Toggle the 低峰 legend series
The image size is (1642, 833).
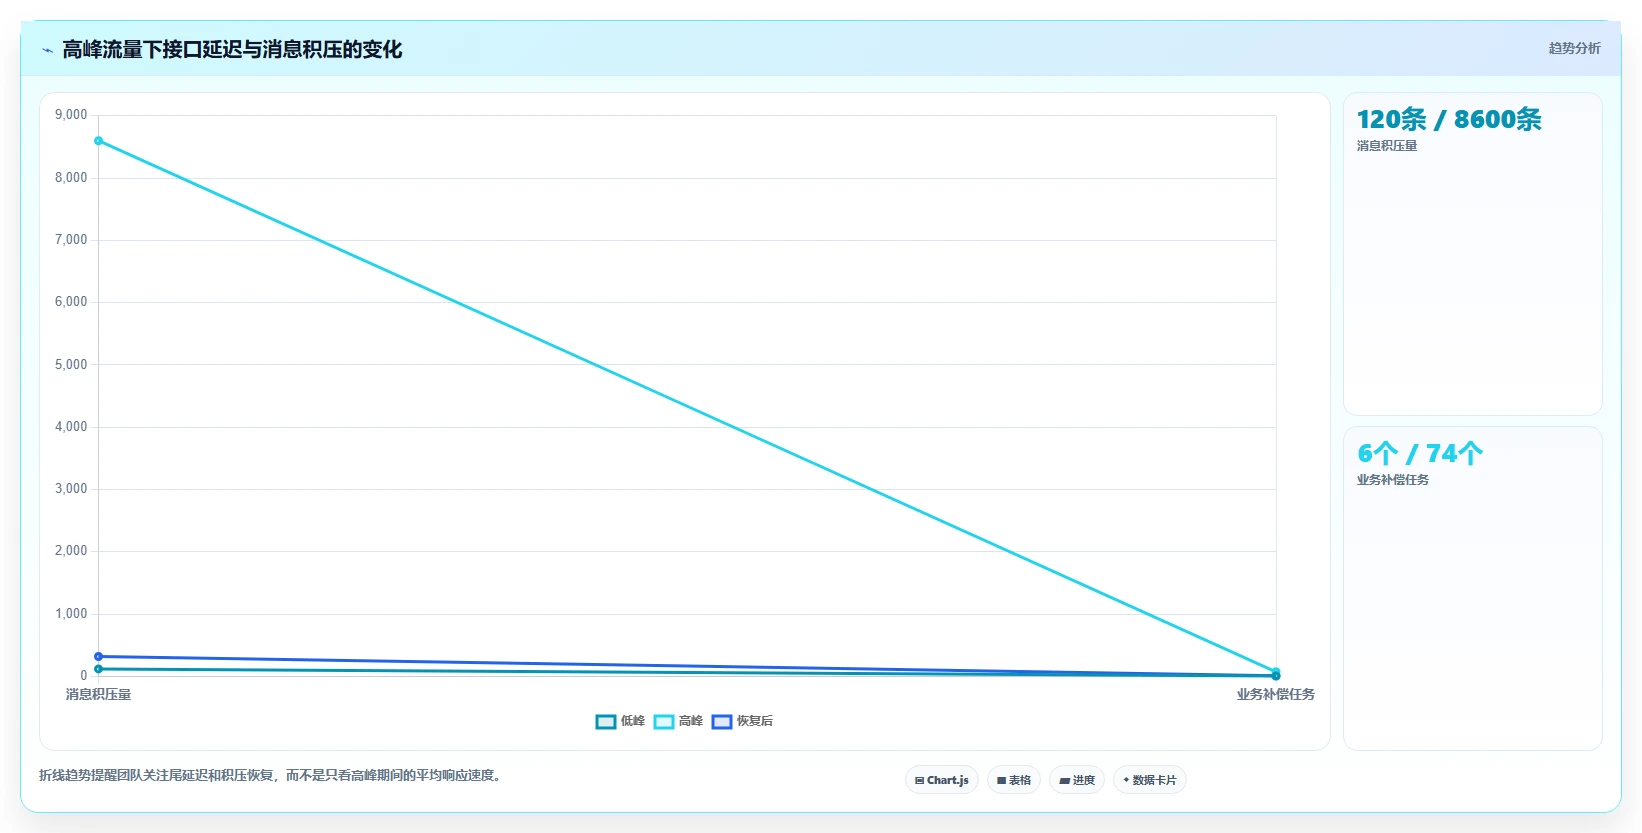[620, 721]
